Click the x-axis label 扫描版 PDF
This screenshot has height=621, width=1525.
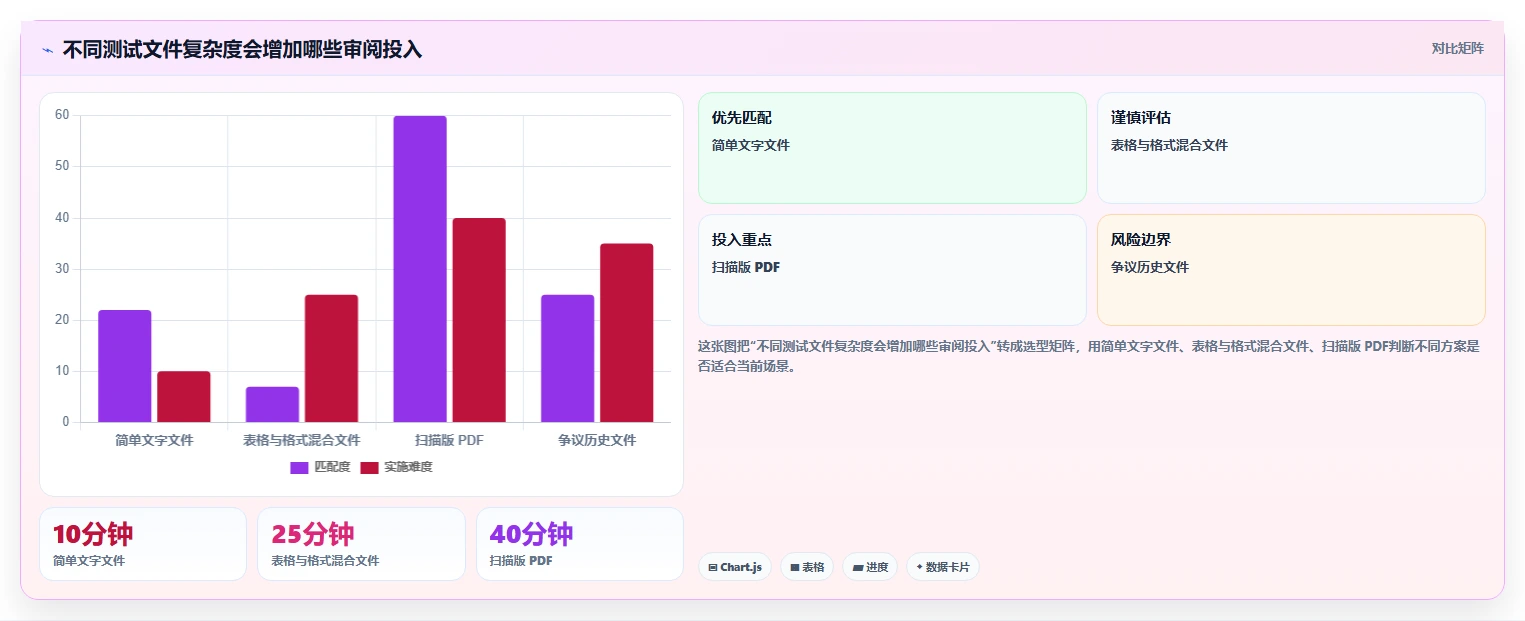tap(449, 440)
